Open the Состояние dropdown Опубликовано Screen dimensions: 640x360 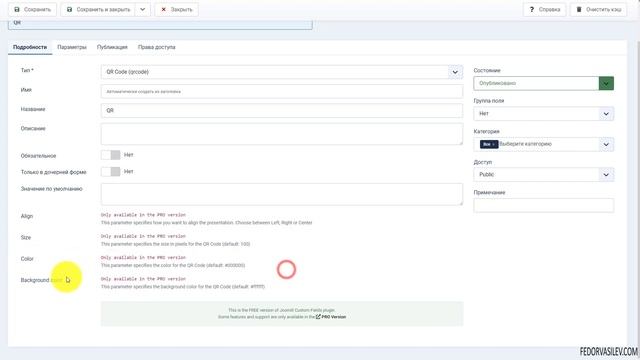click(543, 83)
